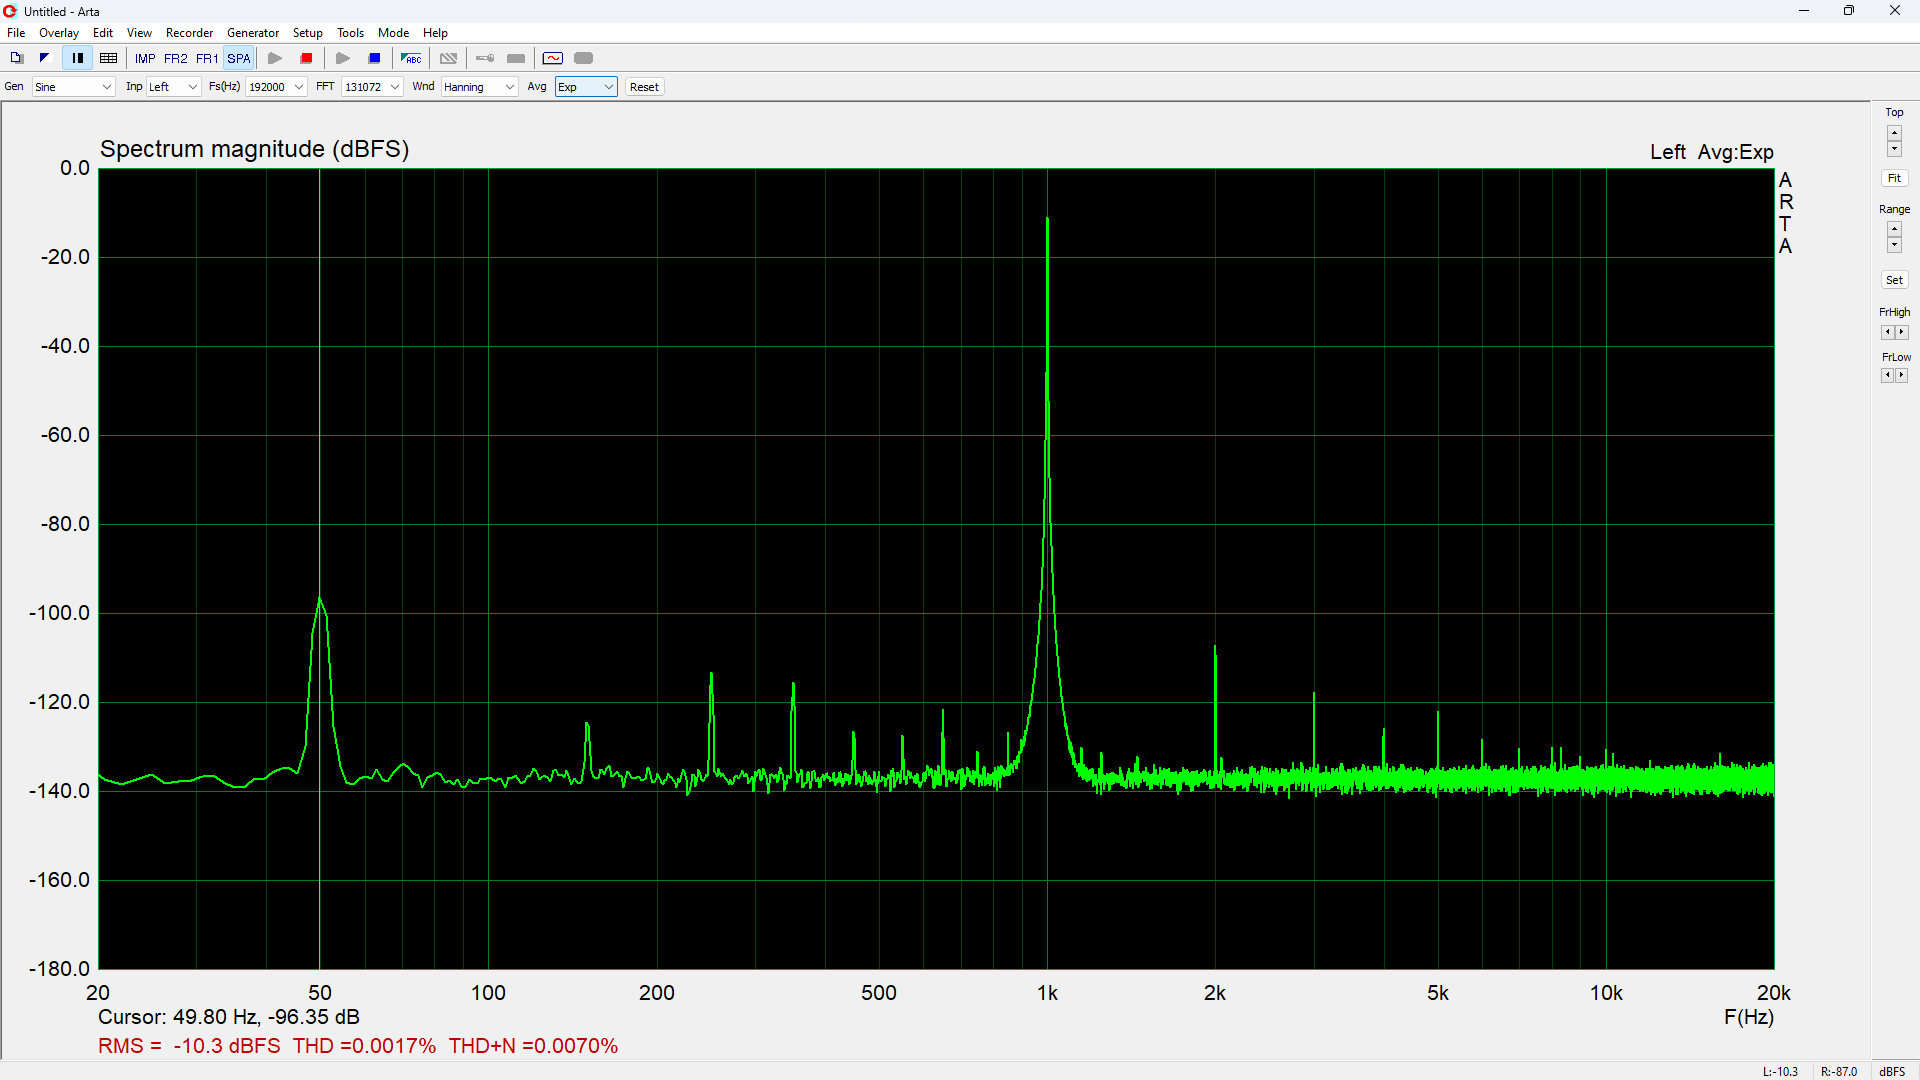This screenshot has width=1920, height=1080.
Task: Open the Setup menu
Action: tap(308, 33)
